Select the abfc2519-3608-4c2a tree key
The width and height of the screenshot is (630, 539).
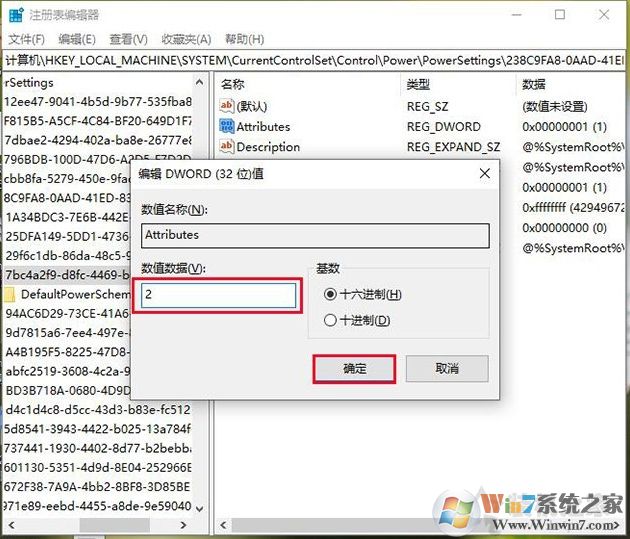tap(68, 372)
